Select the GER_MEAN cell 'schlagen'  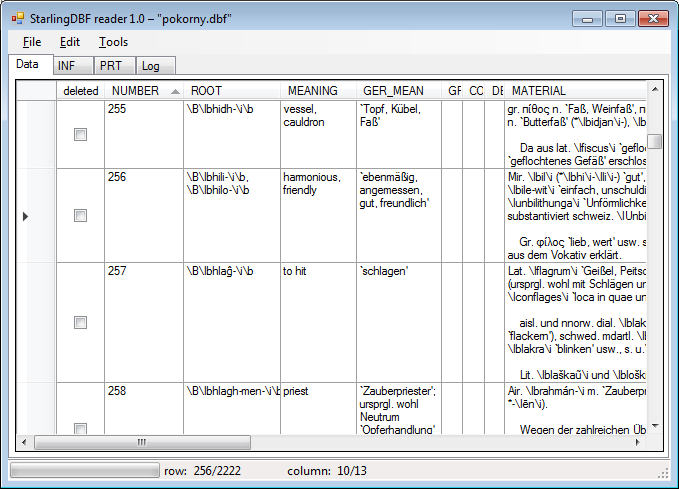tap(399, 322)
